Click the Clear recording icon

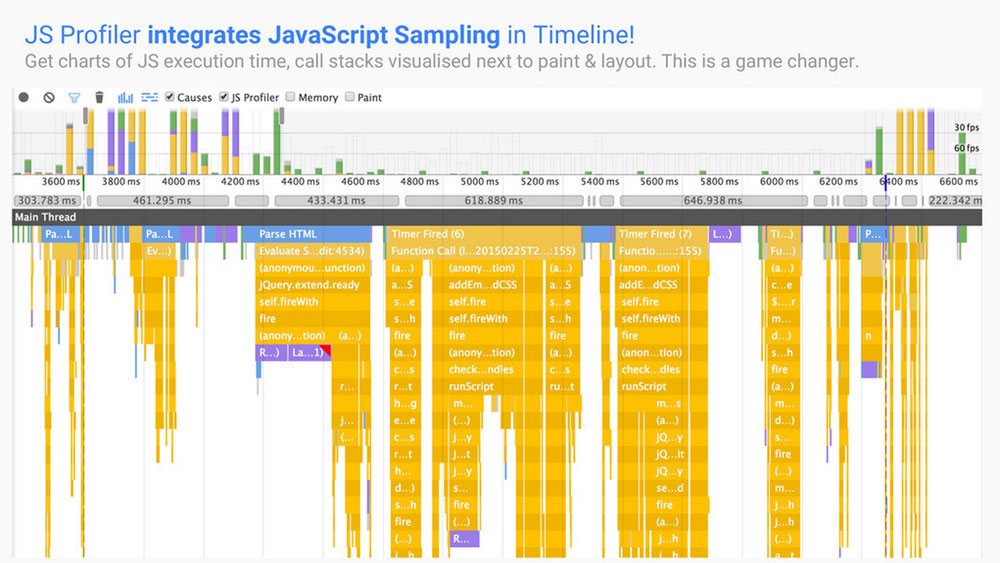click(49, 97)
